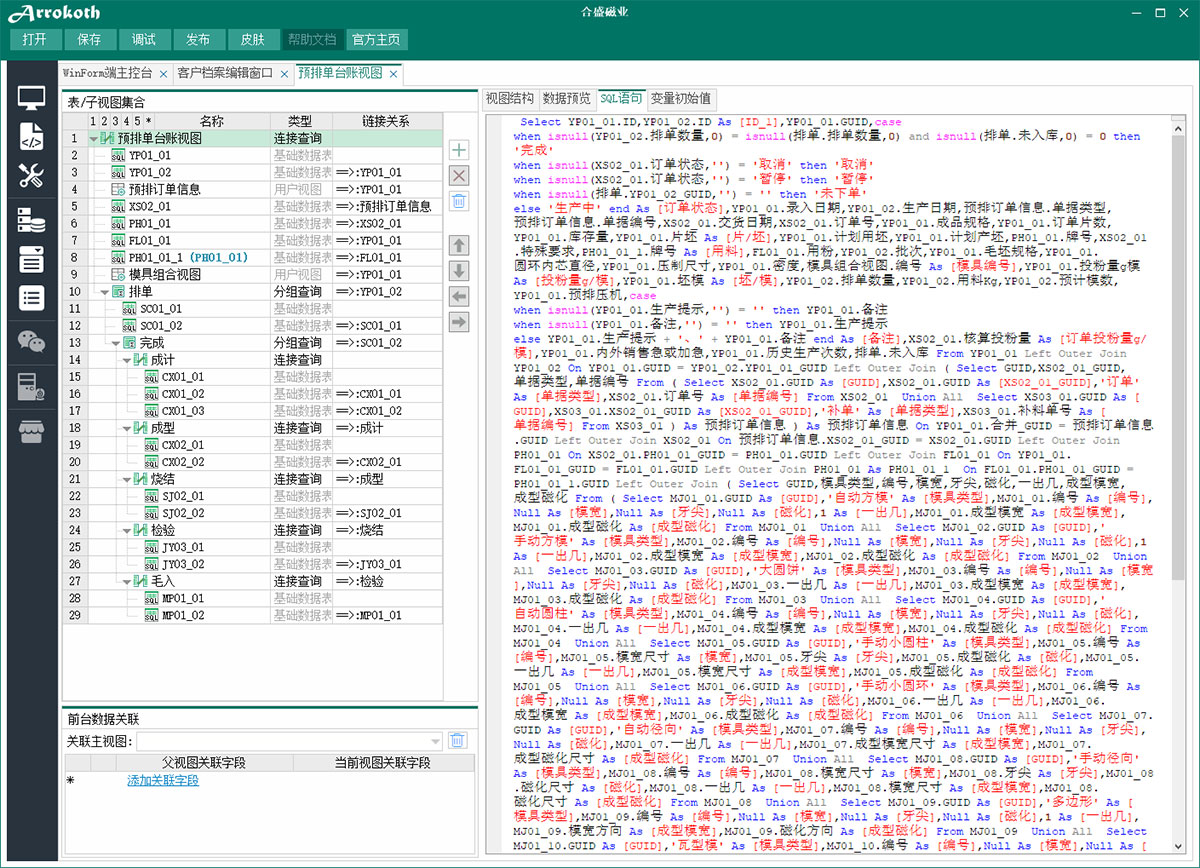Viewport: 1200px width, 868px height.
Task: Click the 链接关系 column header
Action: pos(387,121)
